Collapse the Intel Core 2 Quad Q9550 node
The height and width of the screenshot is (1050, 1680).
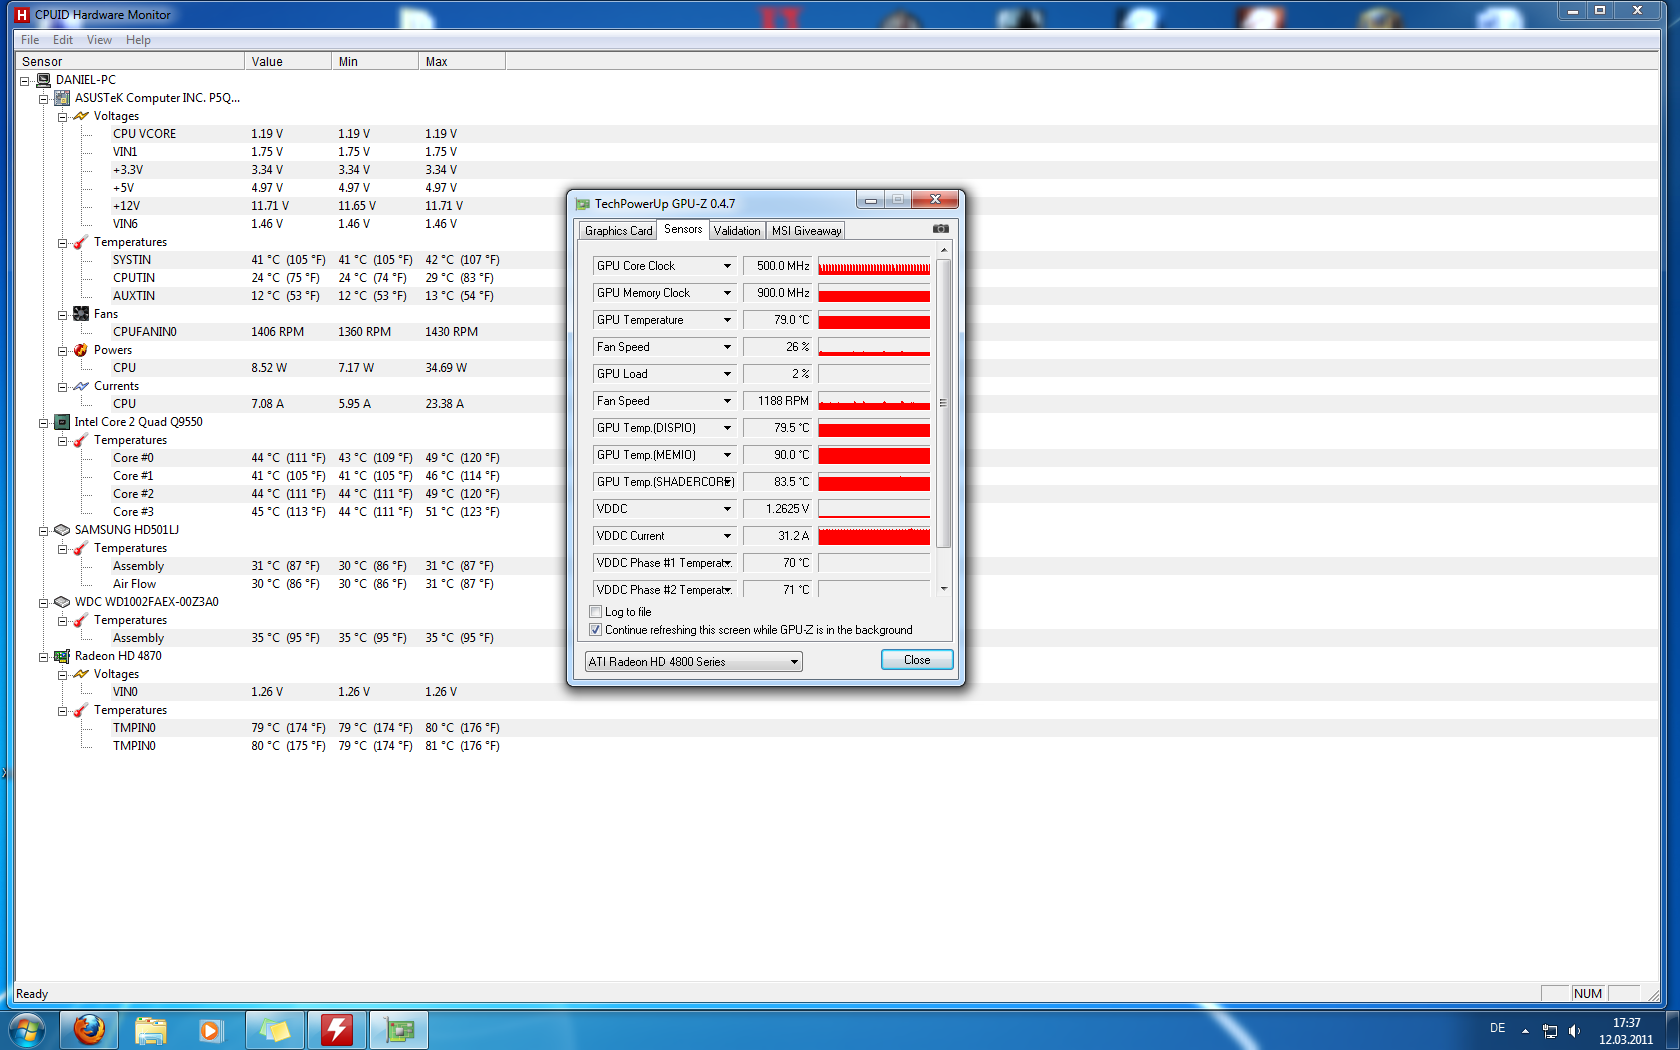(x=44, y=423)
